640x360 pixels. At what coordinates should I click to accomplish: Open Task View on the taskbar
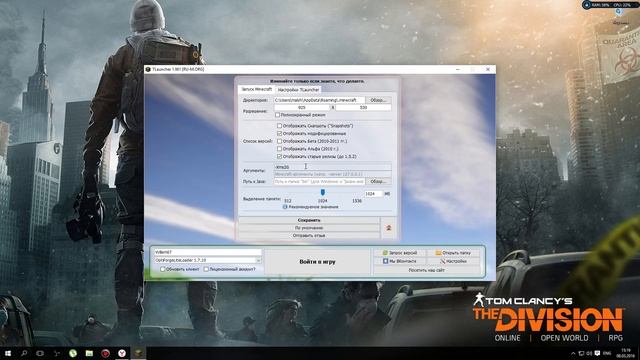pyautogui.click(x=40, y=353)
